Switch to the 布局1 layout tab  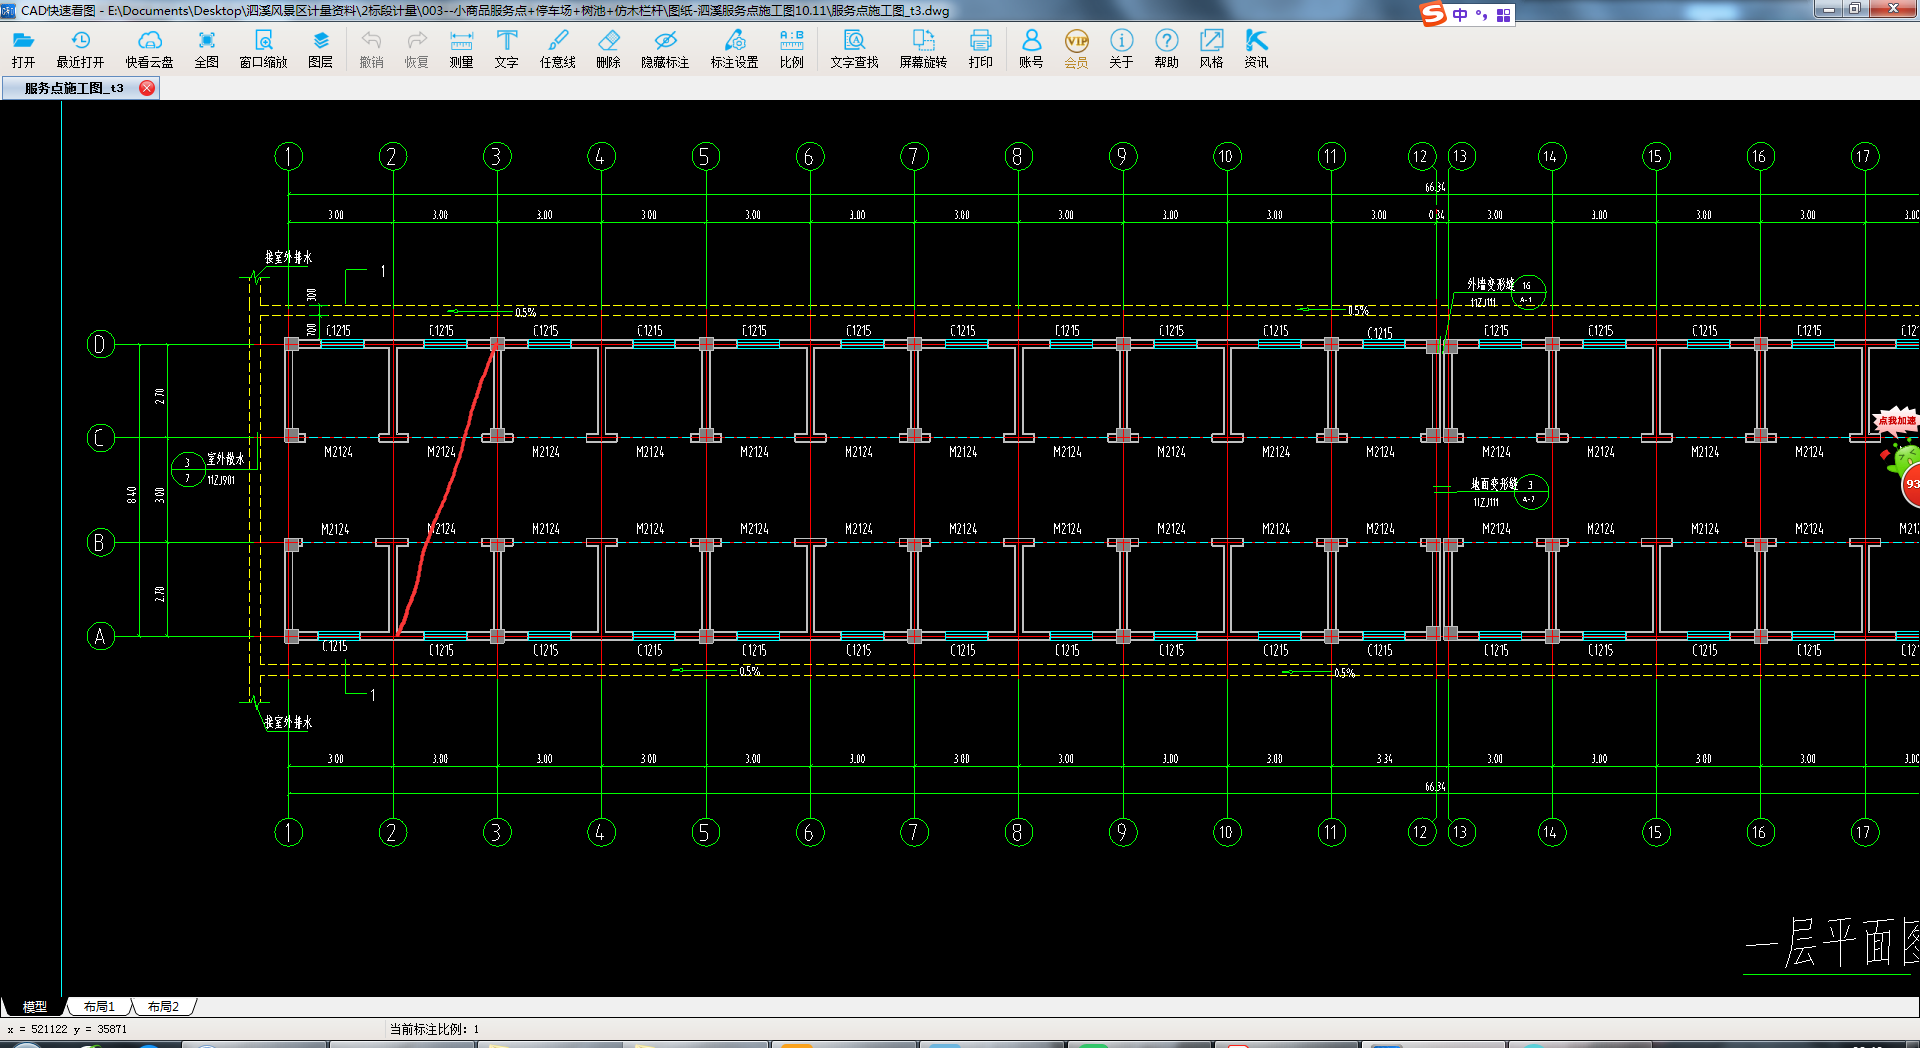pos(99,1007)
